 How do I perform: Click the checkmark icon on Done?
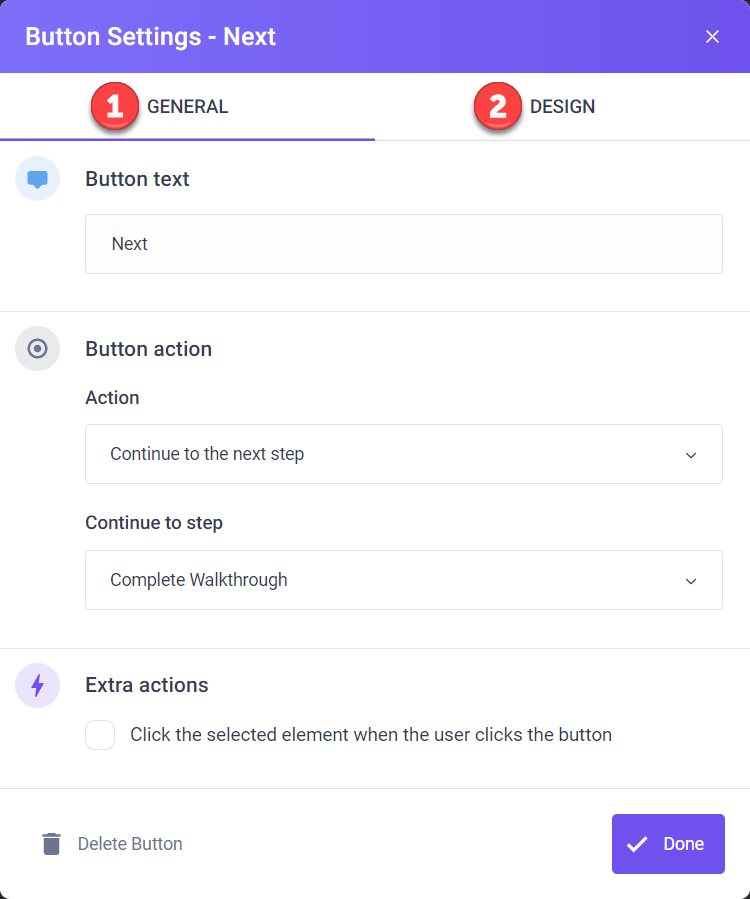[637, 844]
